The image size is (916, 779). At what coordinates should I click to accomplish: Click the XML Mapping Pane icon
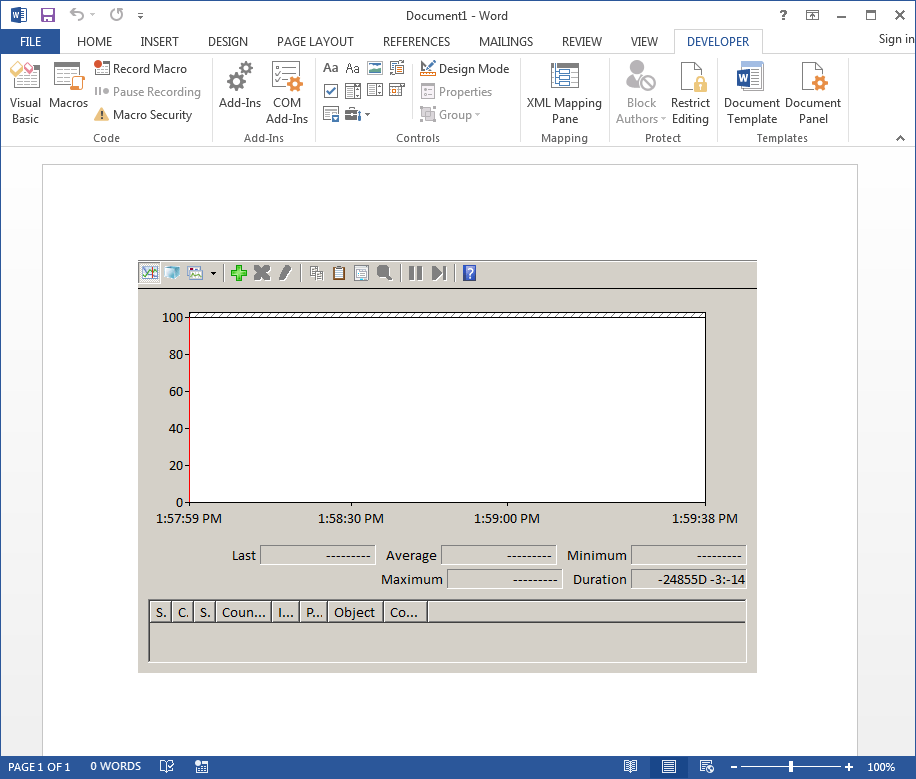[564, 92]
